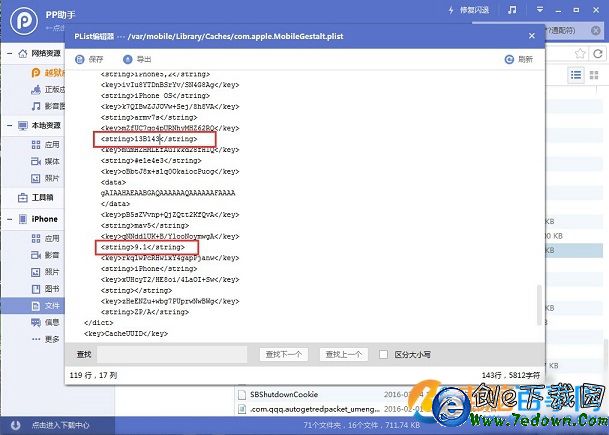Viewport: 609px width, 435px height.
Task: Click the <string>9.1</string> line
Action: click(143, 247)
